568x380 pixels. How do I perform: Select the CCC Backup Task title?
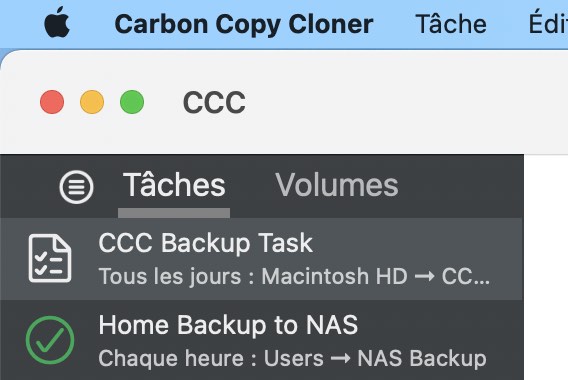click(x=205, y=243)
